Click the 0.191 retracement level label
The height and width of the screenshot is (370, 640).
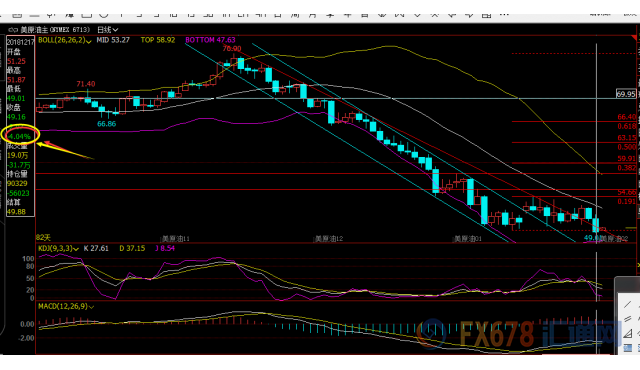tap(627, 202)
